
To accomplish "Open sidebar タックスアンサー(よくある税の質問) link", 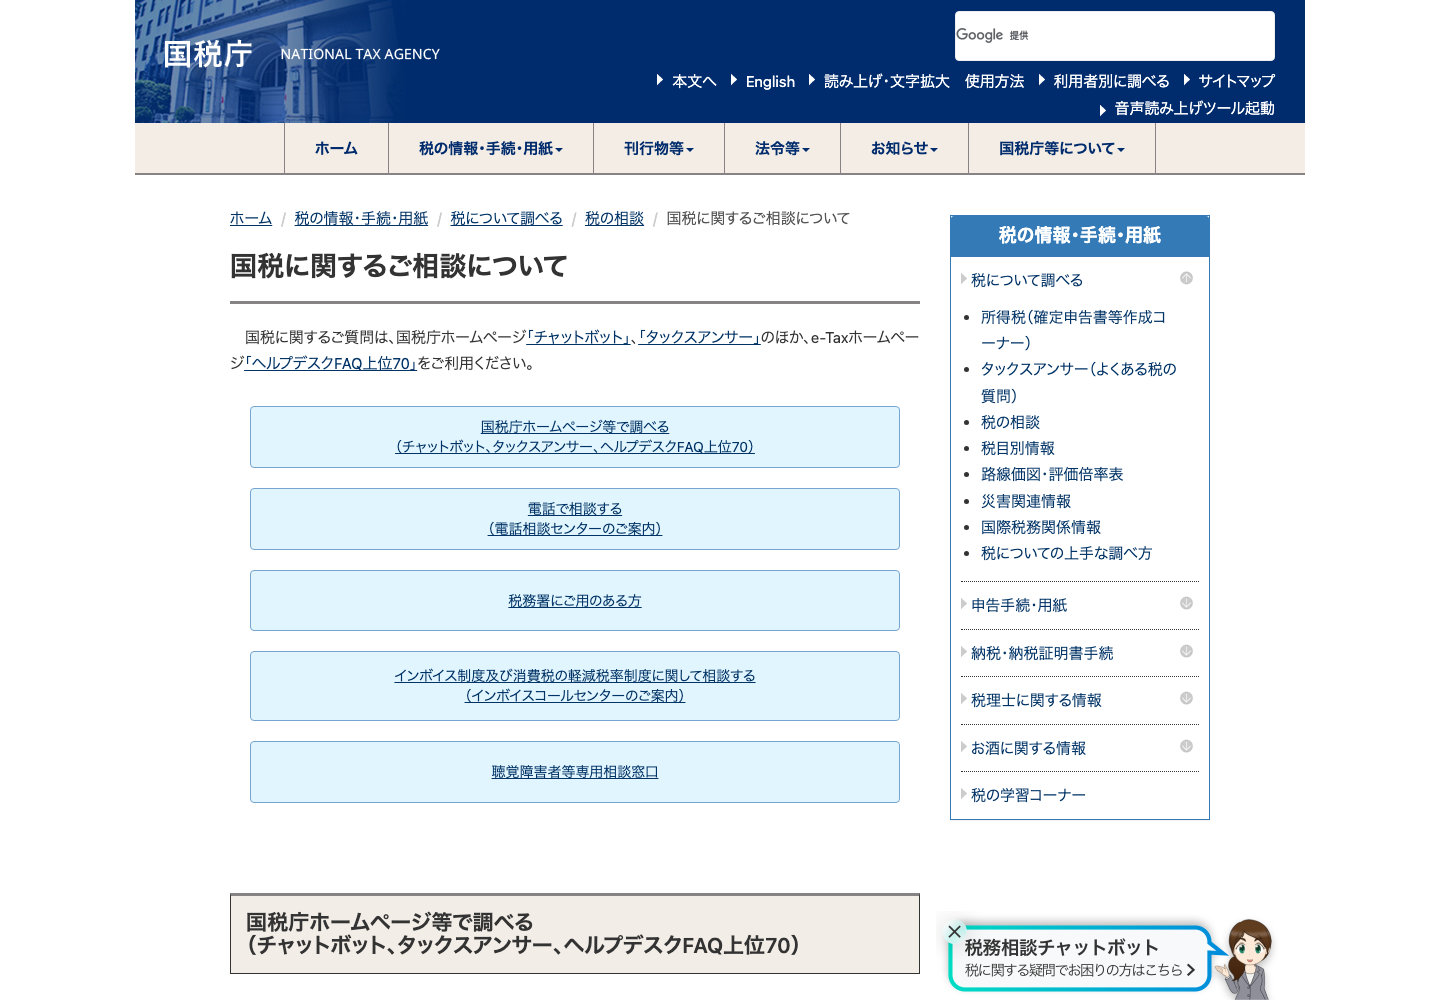I will tap(1078, 382).
